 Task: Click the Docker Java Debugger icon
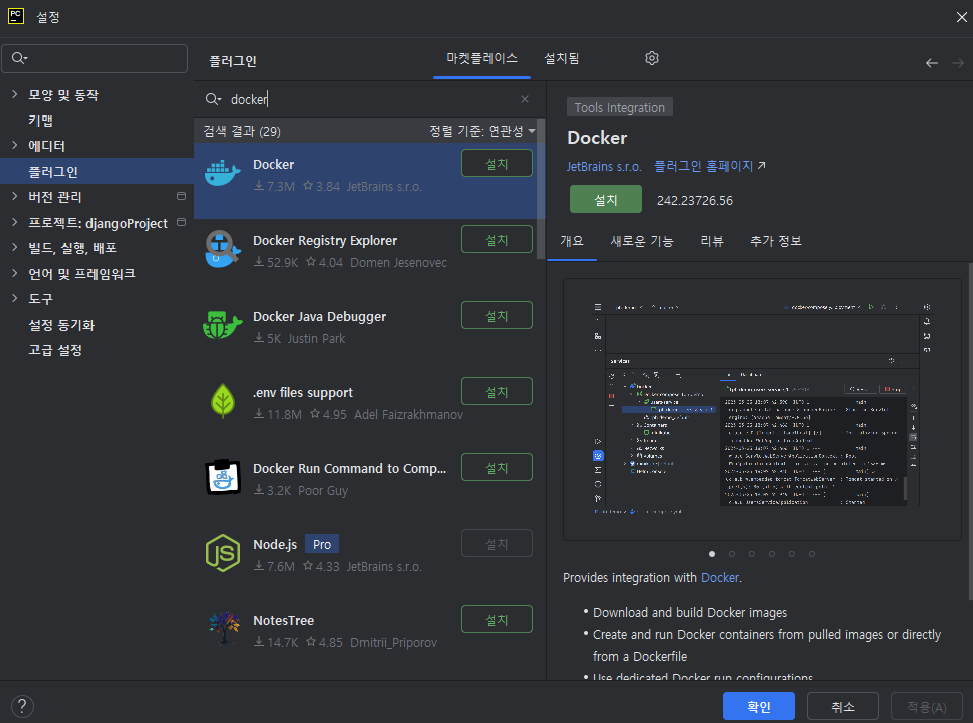click(x=223, y=325)
